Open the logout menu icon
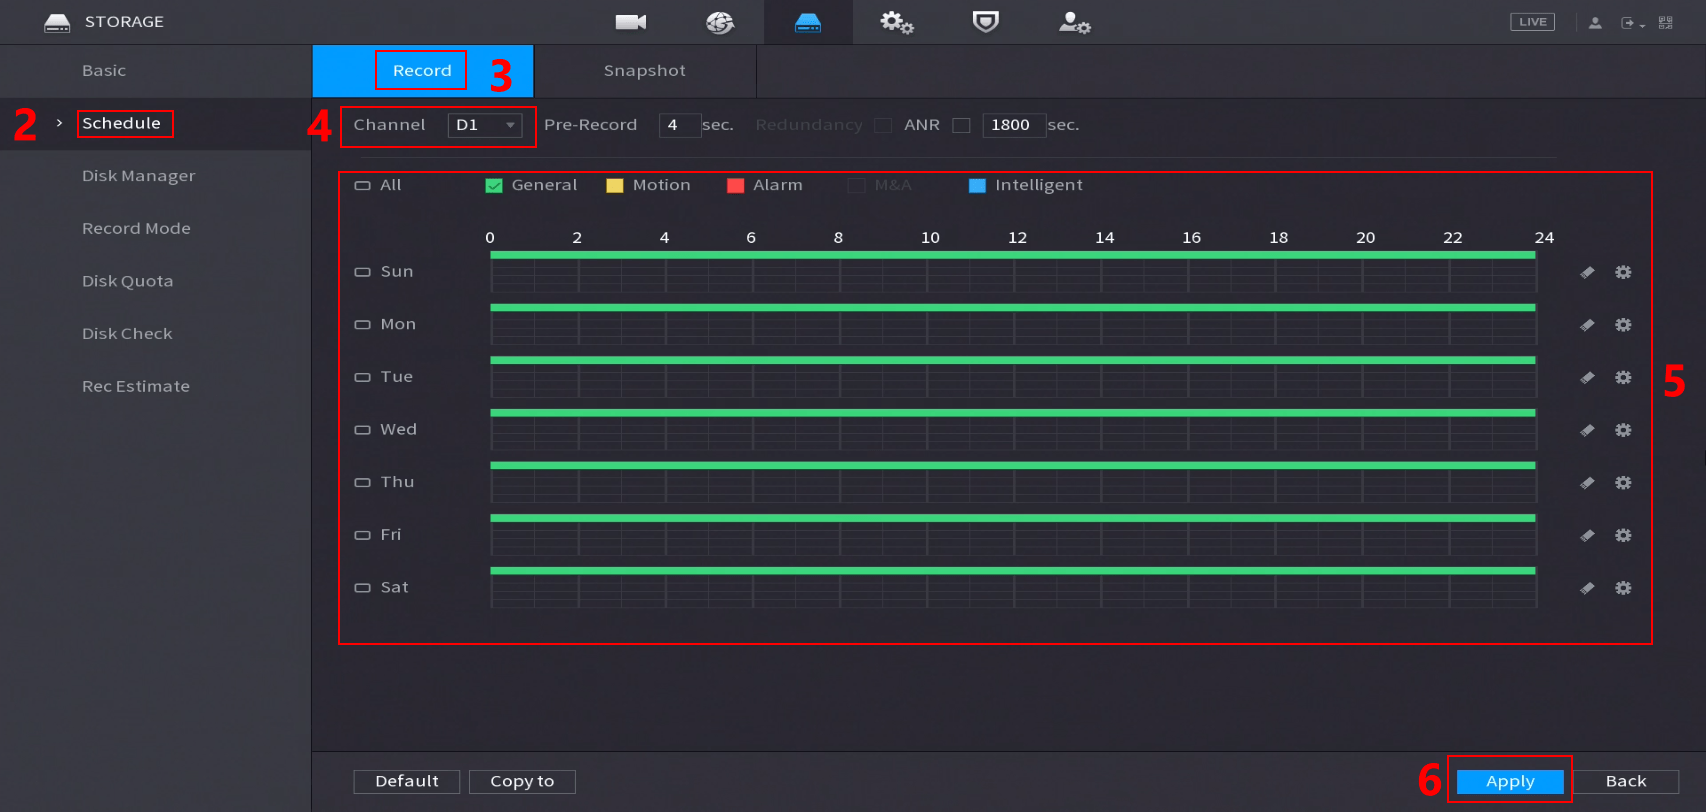1706x812 pixels. pos(1632,23)
